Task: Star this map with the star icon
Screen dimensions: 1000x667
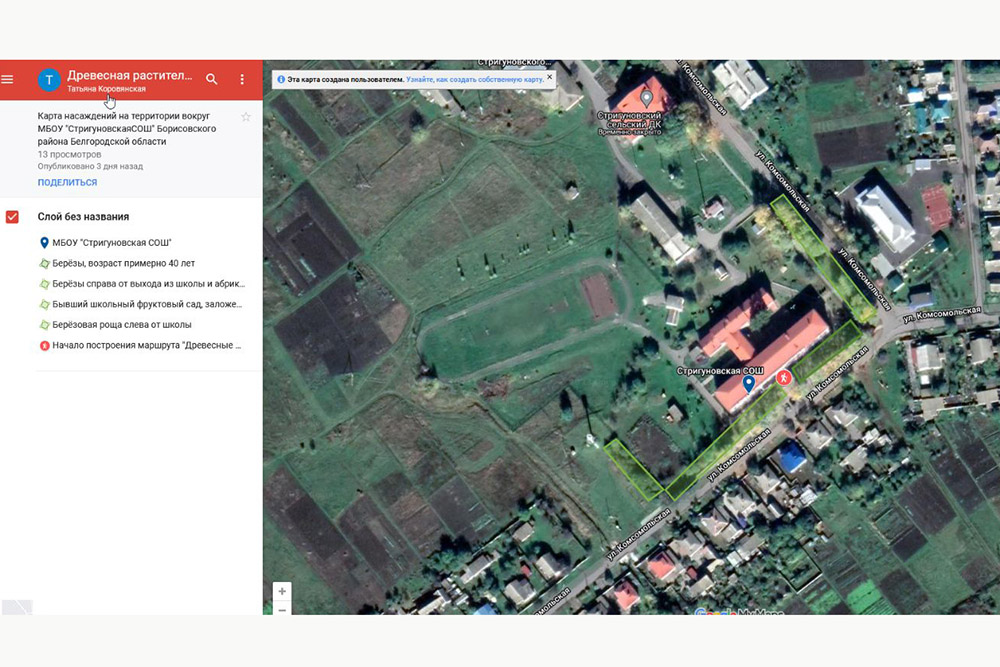Action: click(x=246, y=117)
